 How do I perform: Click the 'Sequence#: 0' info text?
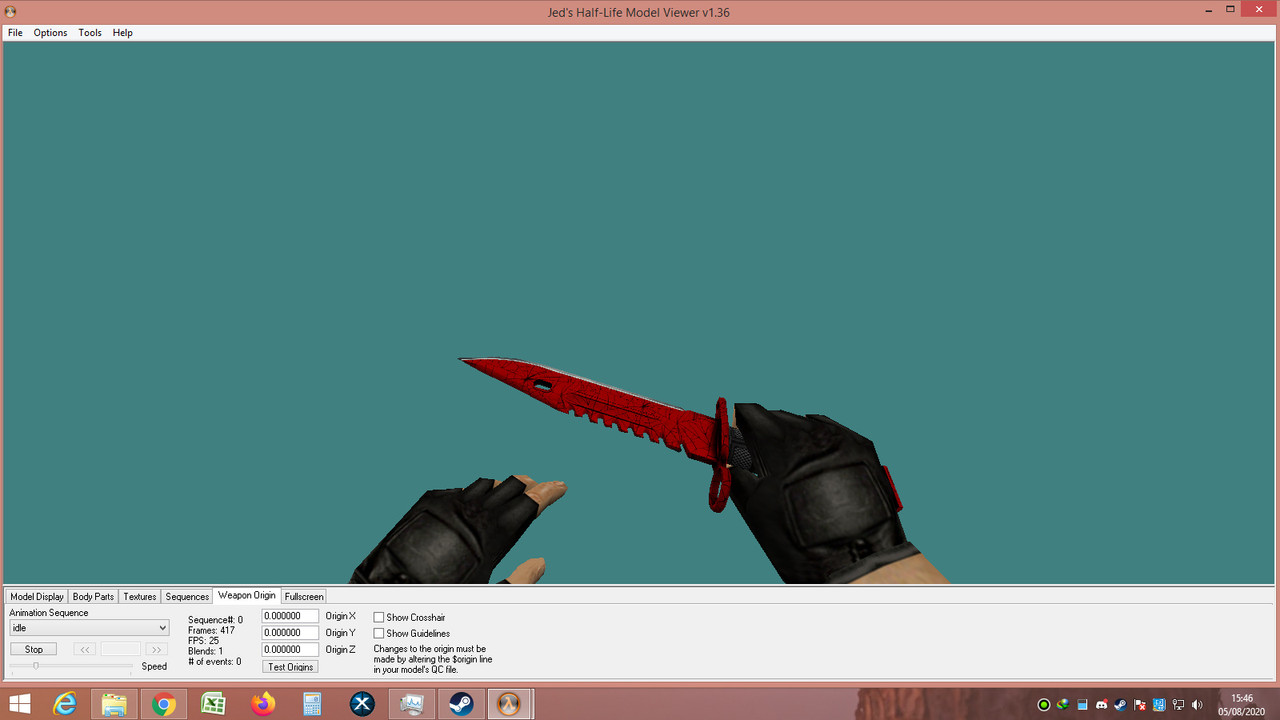(x=215, y=620)
